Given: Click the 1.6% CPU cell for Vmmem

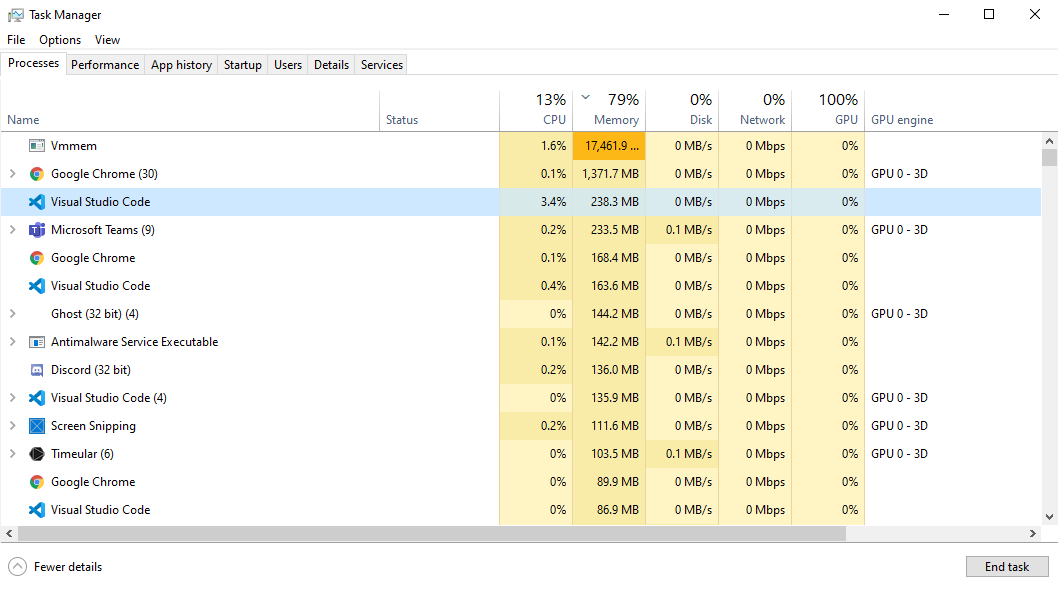Looking at the screenshot, I should coord(536,146).
